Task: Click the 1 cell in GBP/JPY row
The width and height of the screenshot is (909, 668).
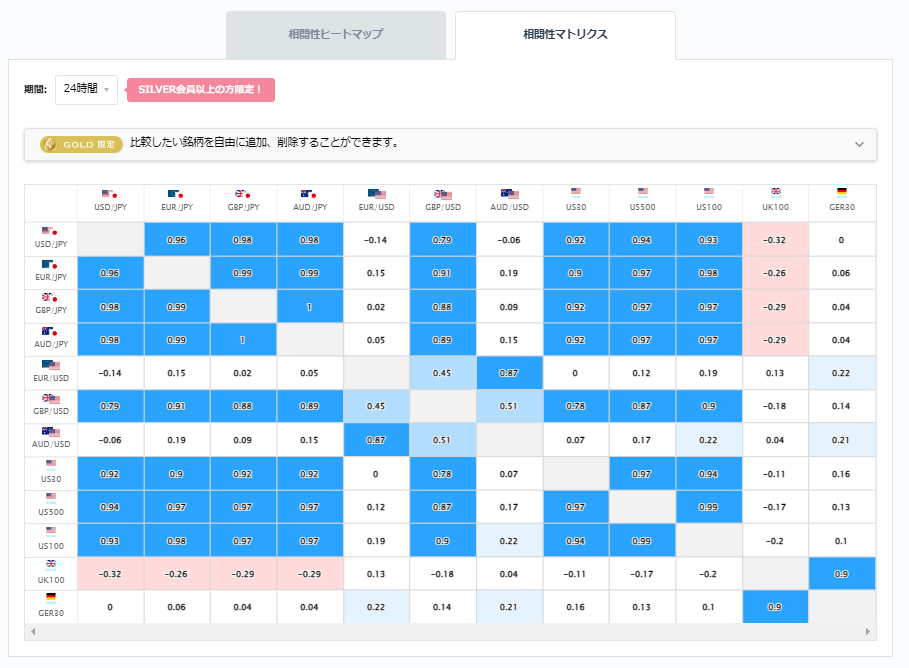Action: pos(310,307)
